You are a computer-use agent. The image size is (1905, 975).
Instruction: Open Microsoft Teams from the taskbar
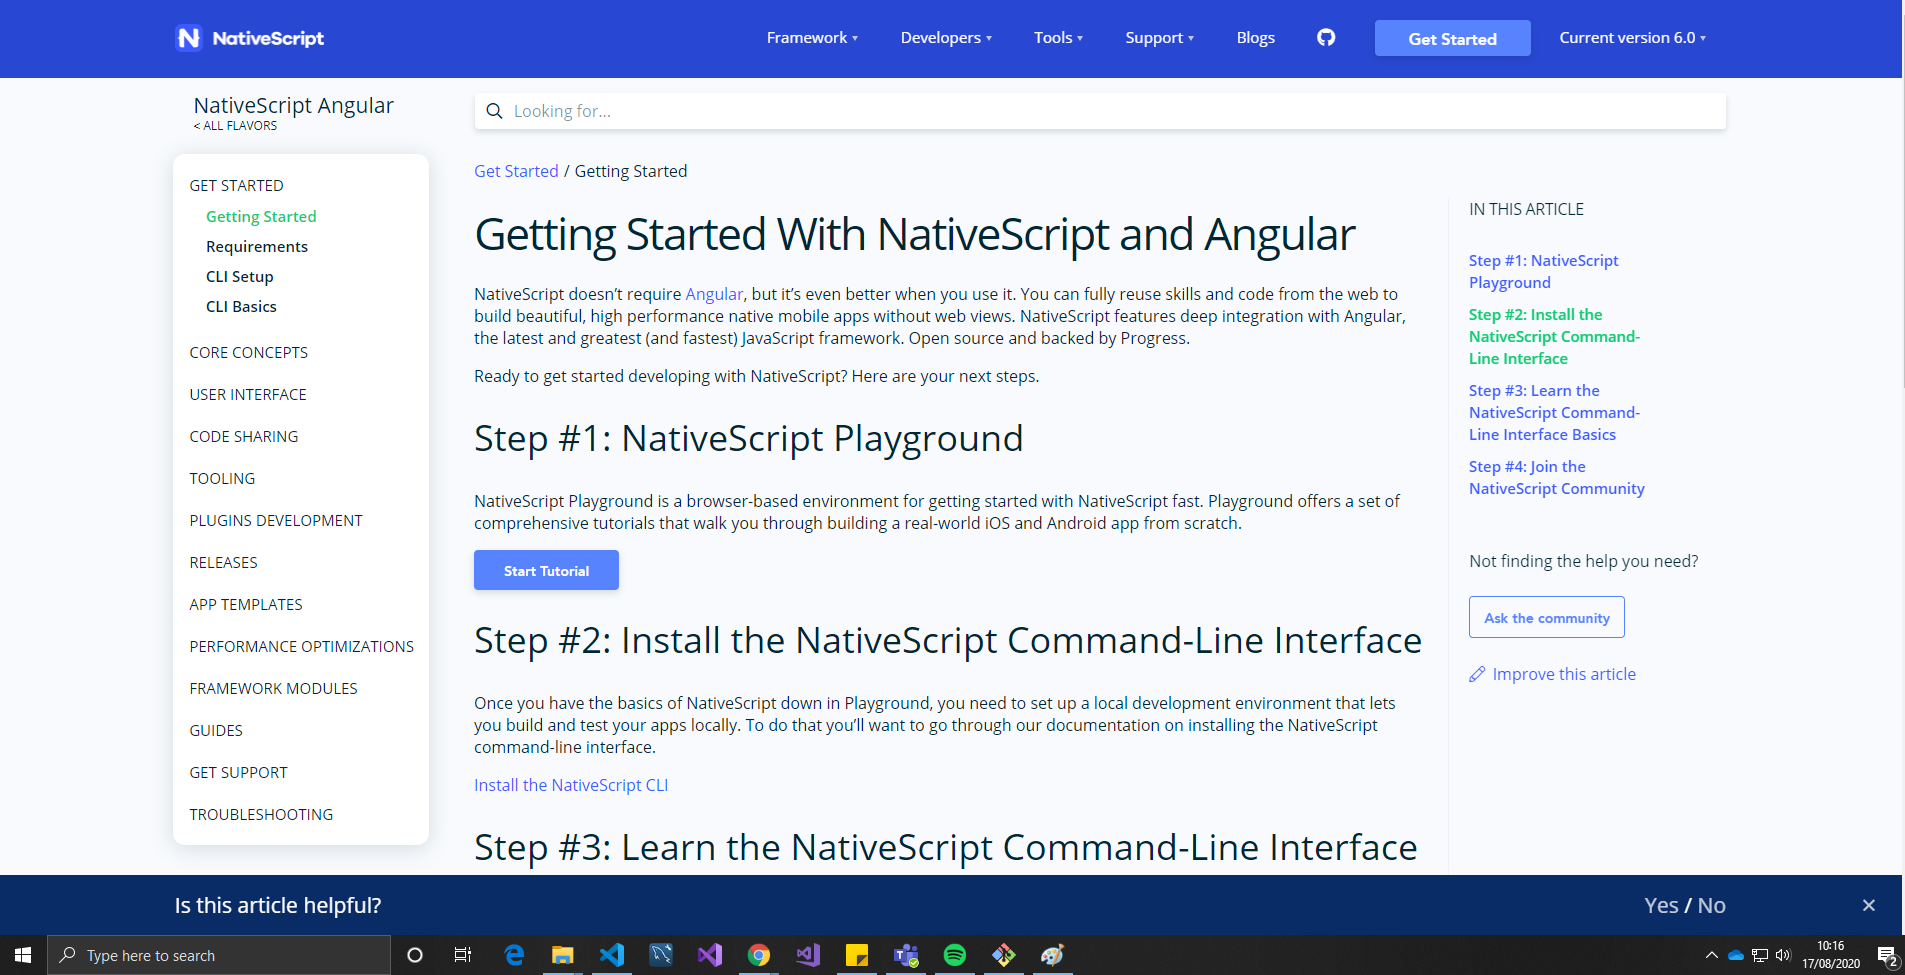tap(906, 955)
